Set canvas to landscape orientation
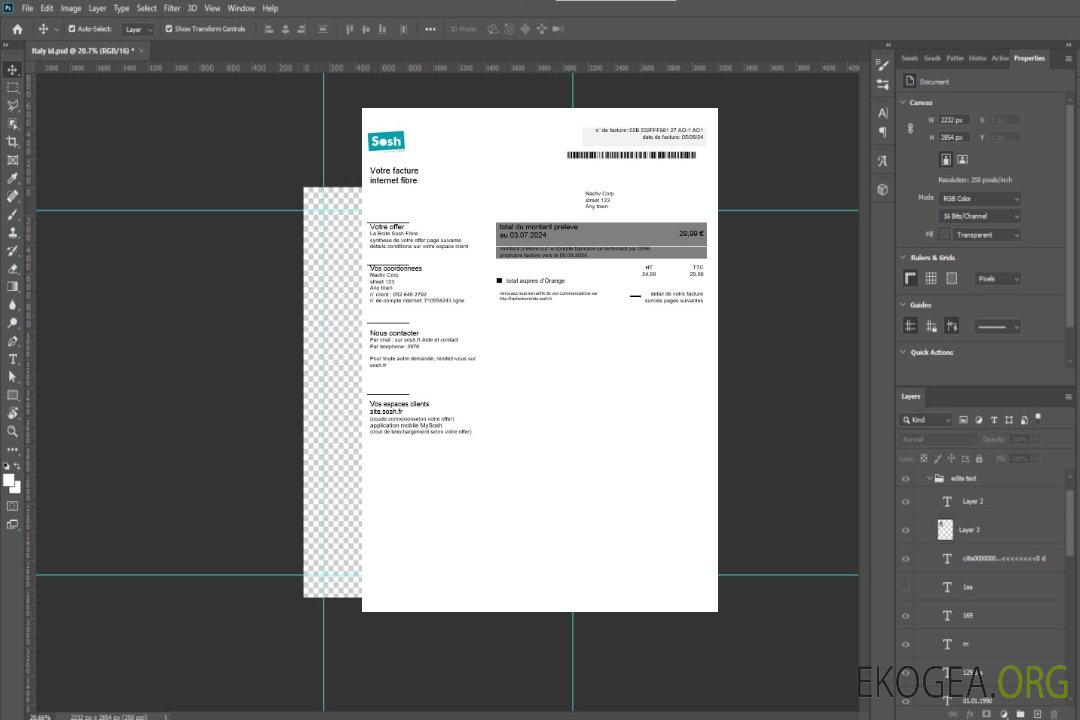The image size is (1080, 720). click(962, 160)
